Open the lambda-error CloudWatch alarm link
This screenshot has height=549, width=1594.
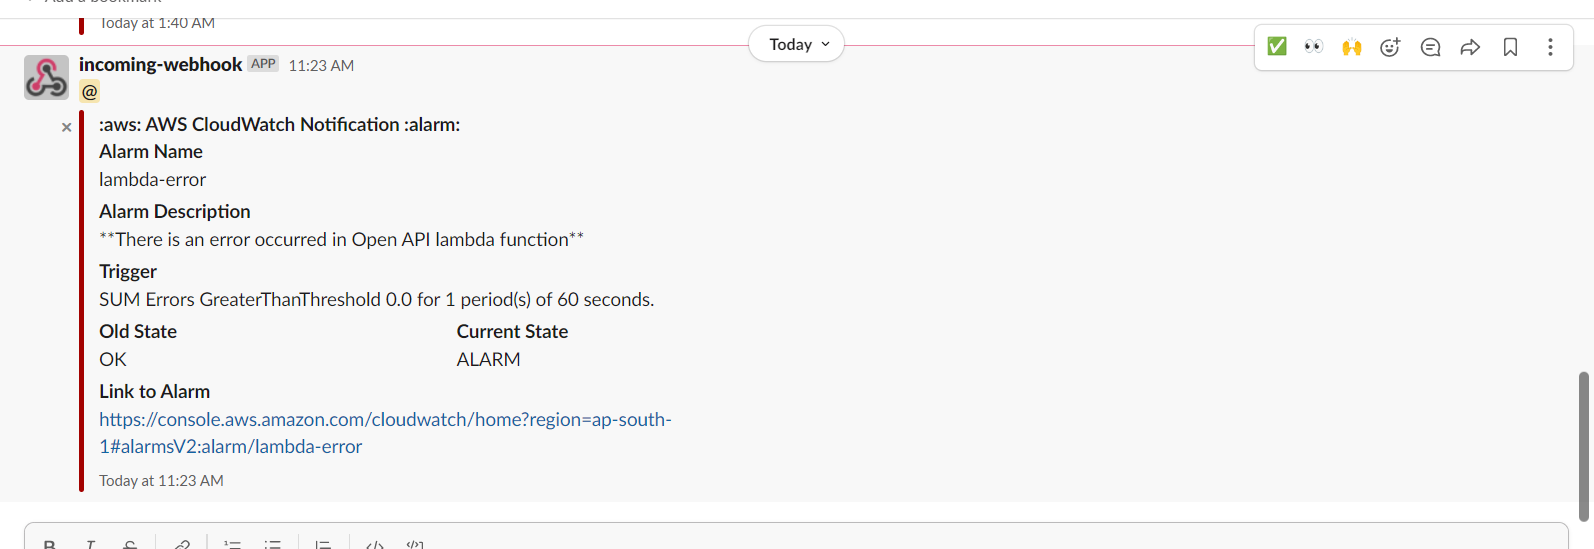pos(385,420)
